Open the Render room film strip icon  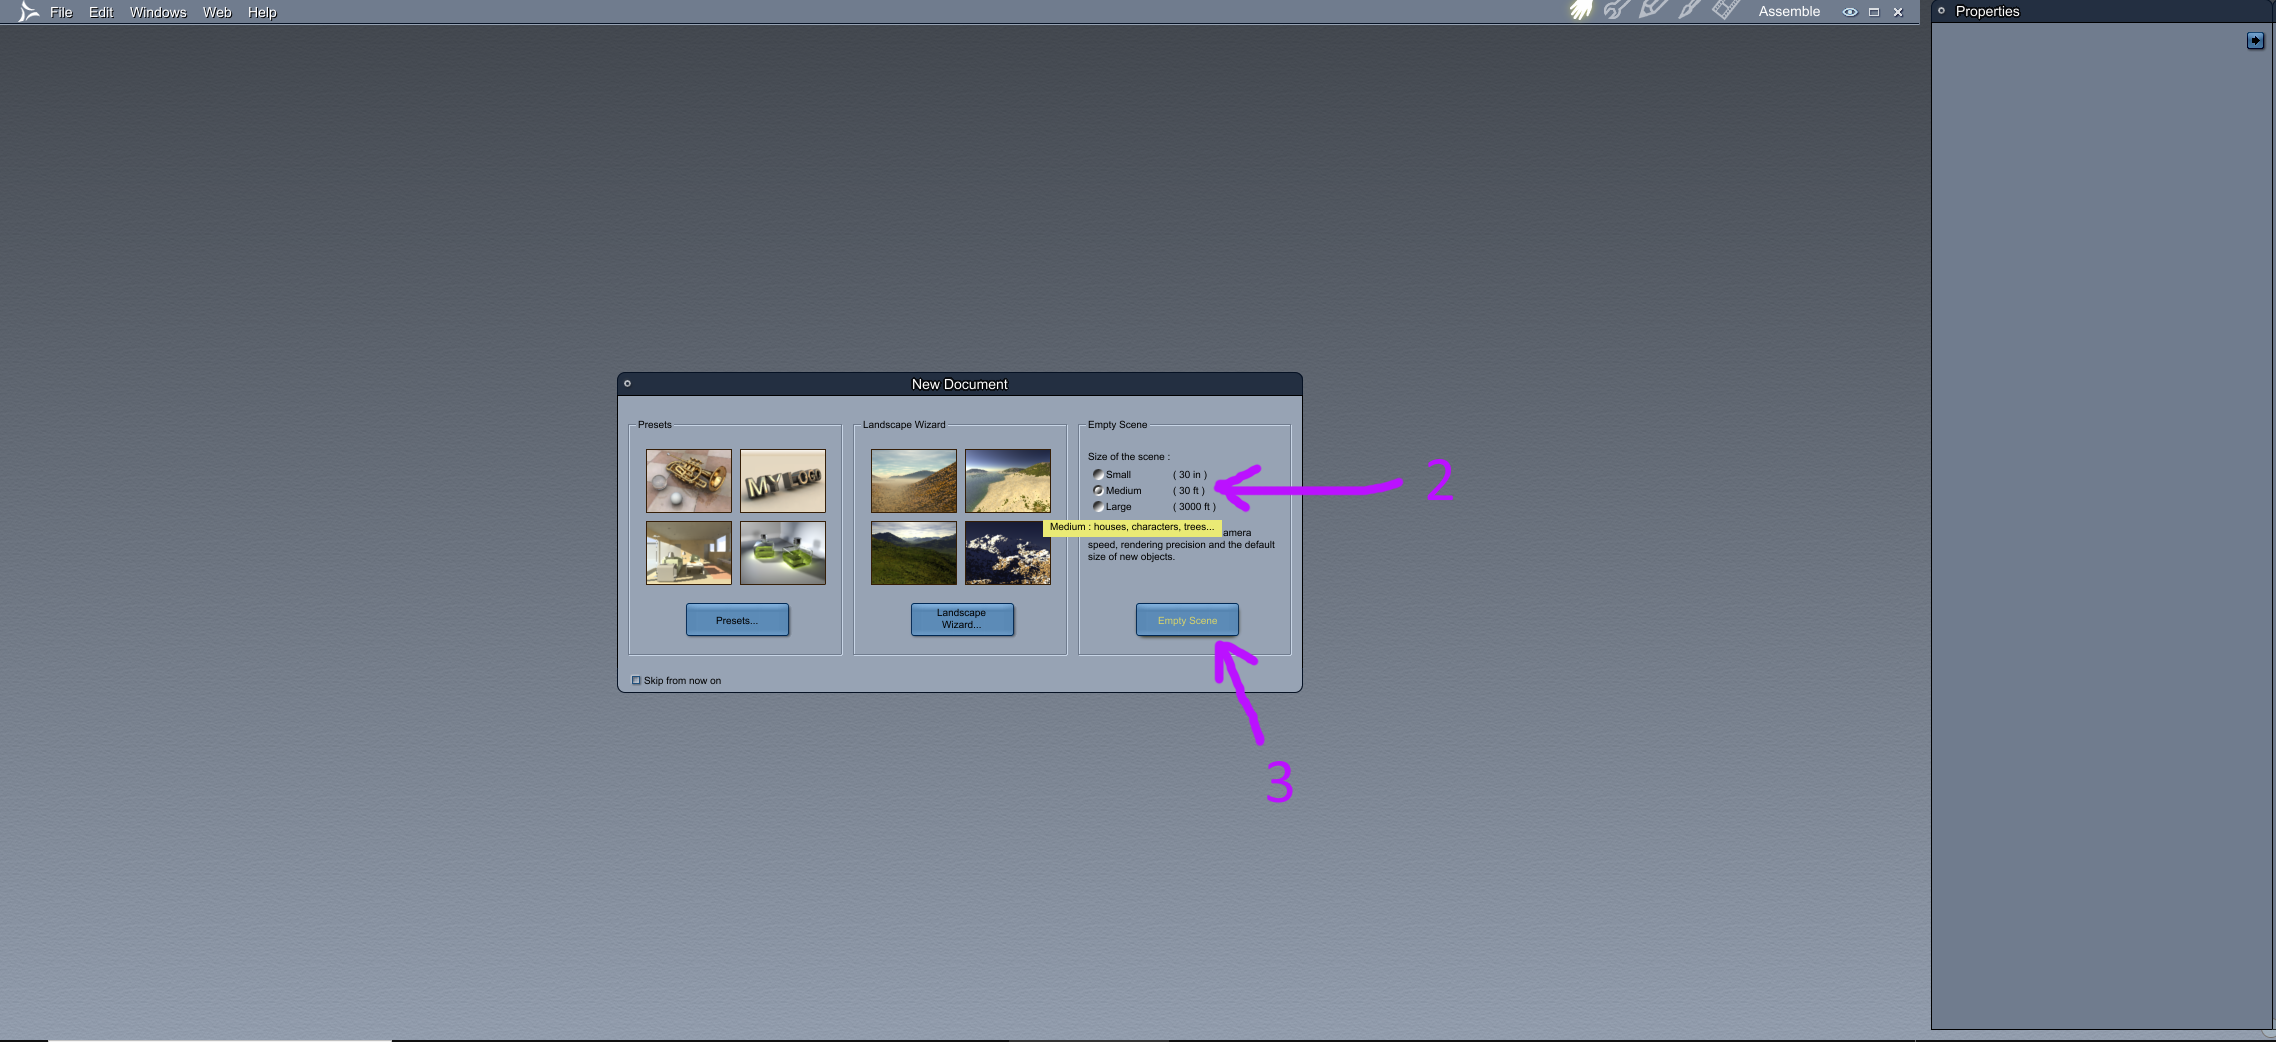pyautogui.click(x=1726, y=10)
